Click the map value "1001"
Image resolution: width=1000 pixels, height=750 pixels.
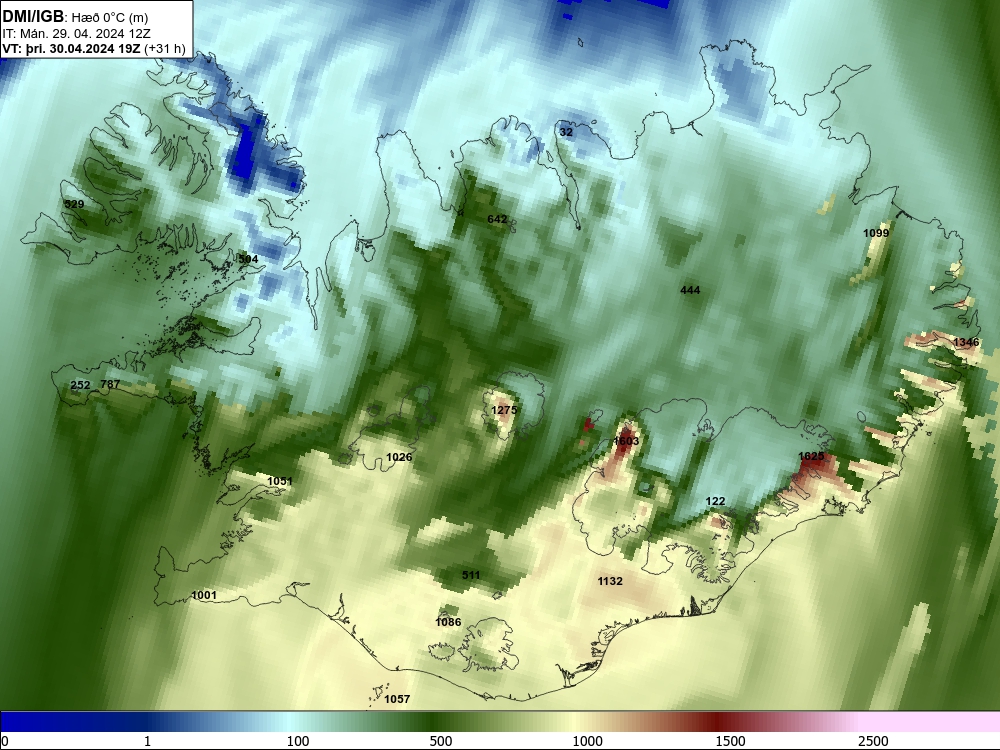pos(204,595)
